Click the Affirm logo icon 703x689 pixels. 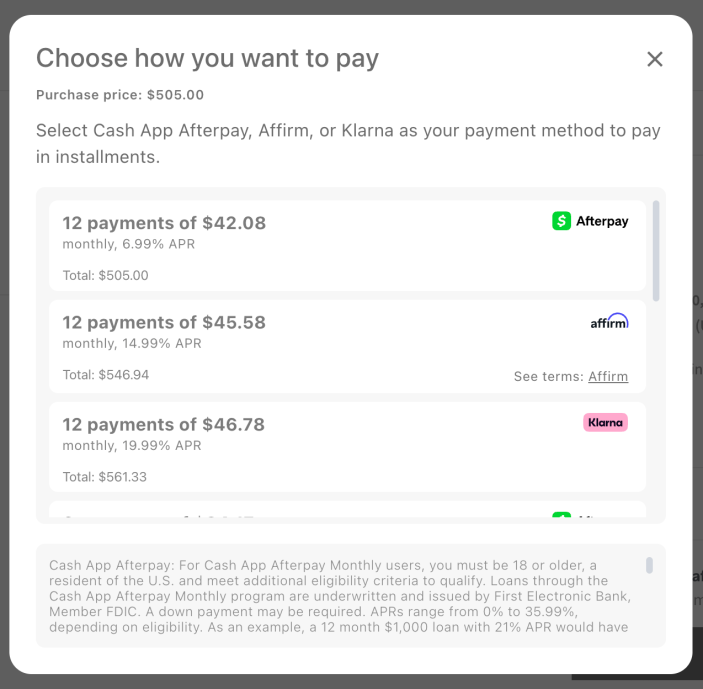(x=609, y=322)
